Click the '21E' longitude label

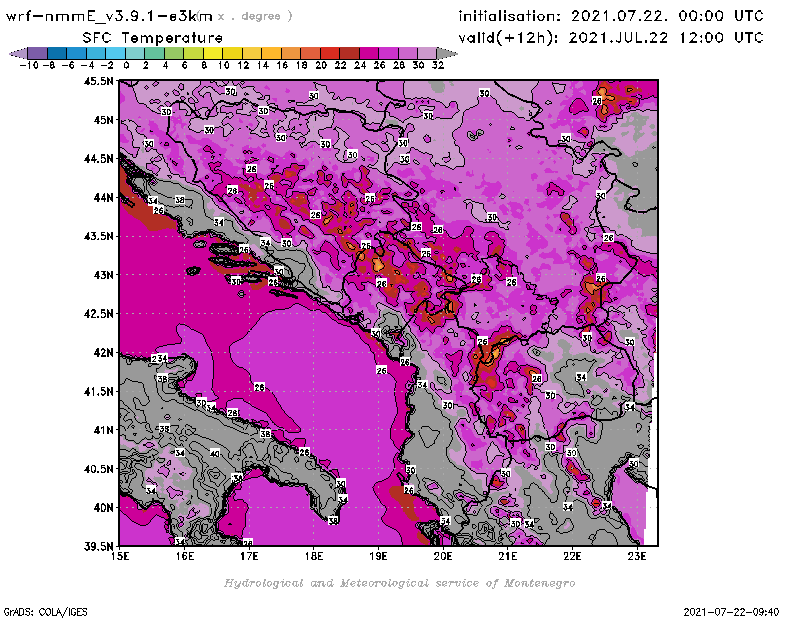508,556
